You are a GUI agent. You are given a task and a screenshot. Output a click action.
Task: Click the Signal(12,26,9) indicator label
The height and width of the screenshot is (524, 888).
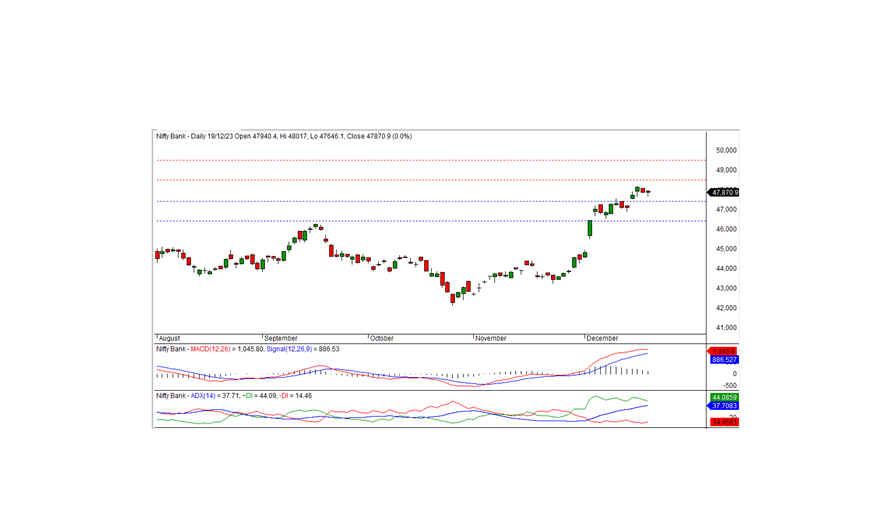coord(289,350)
